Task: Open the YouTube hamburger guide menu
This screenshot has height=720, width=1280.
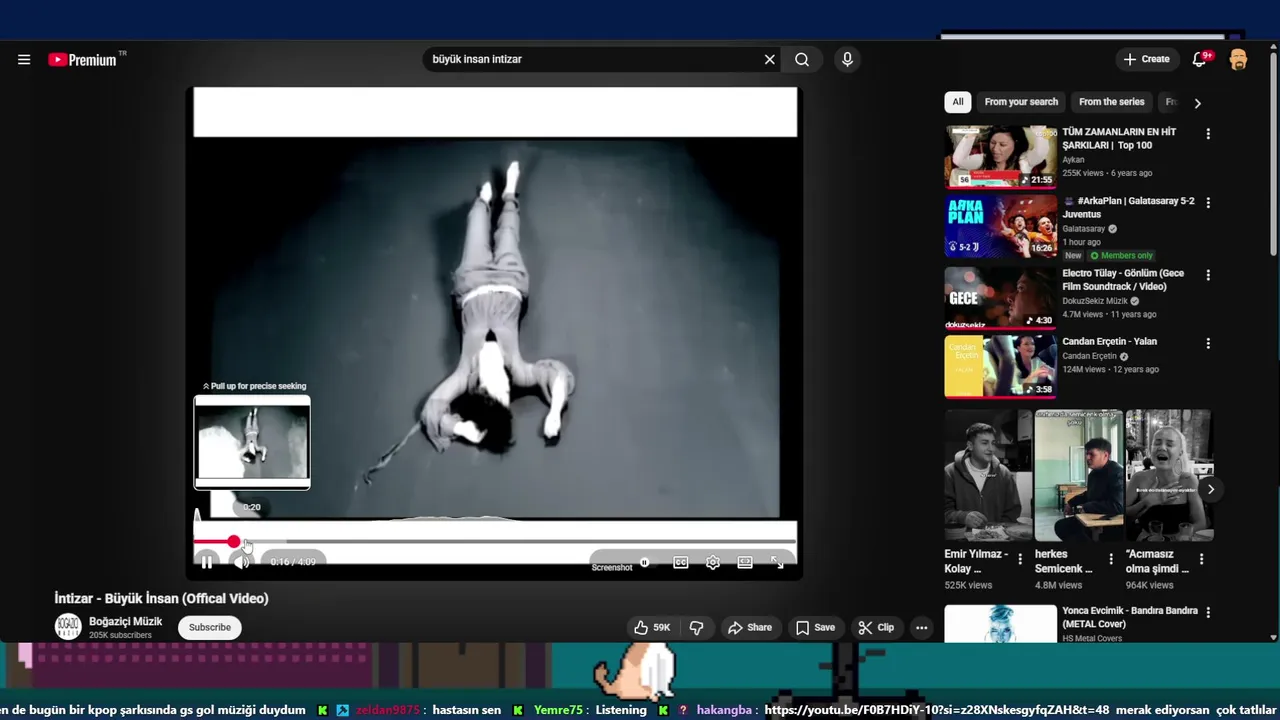Action: 24,59
